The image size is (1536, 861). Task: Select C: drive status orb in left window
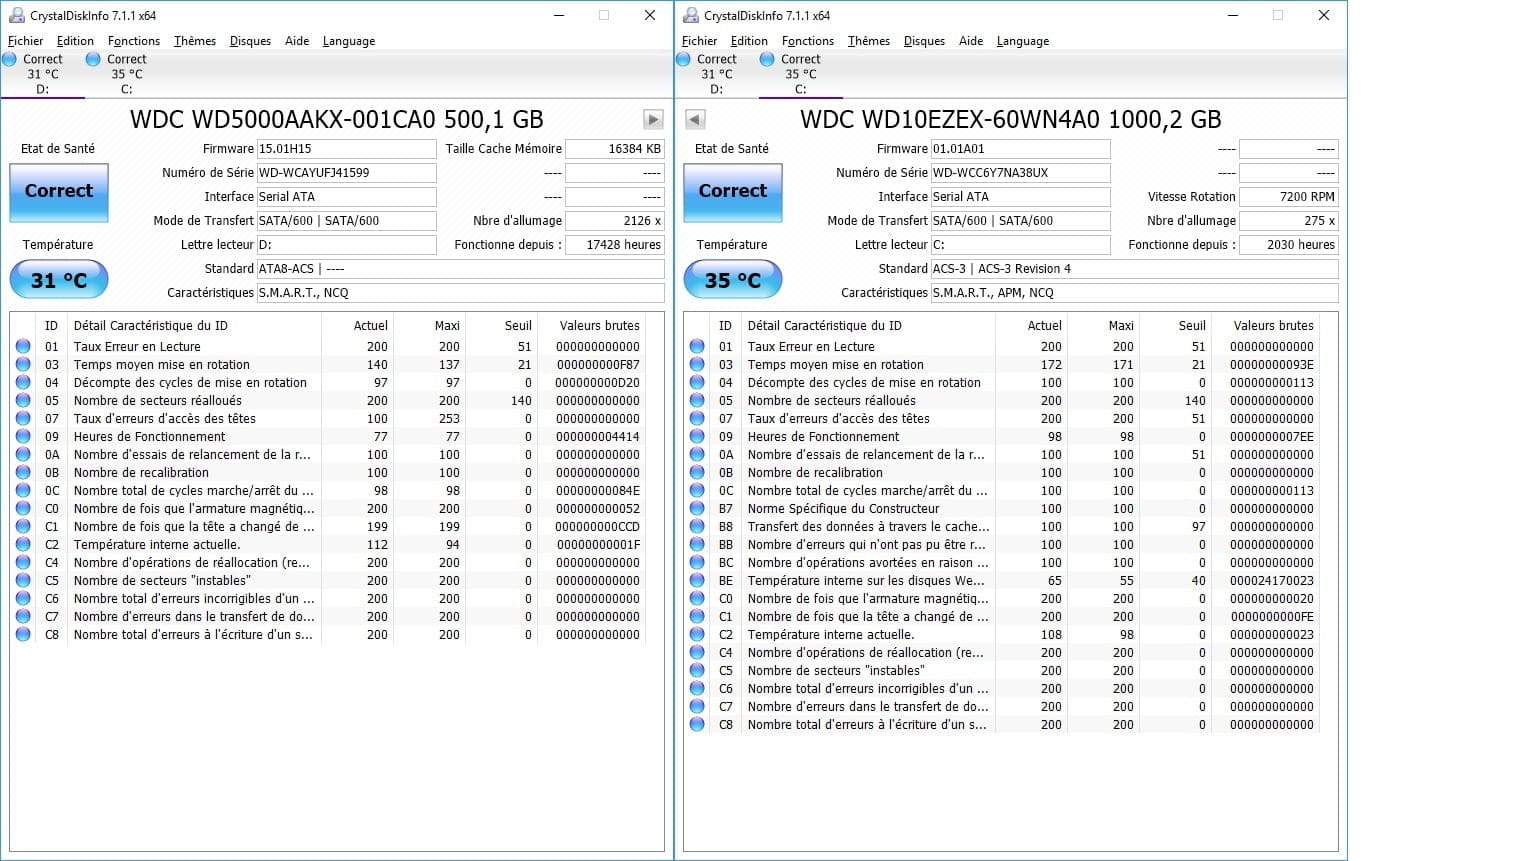coord(93,59)
